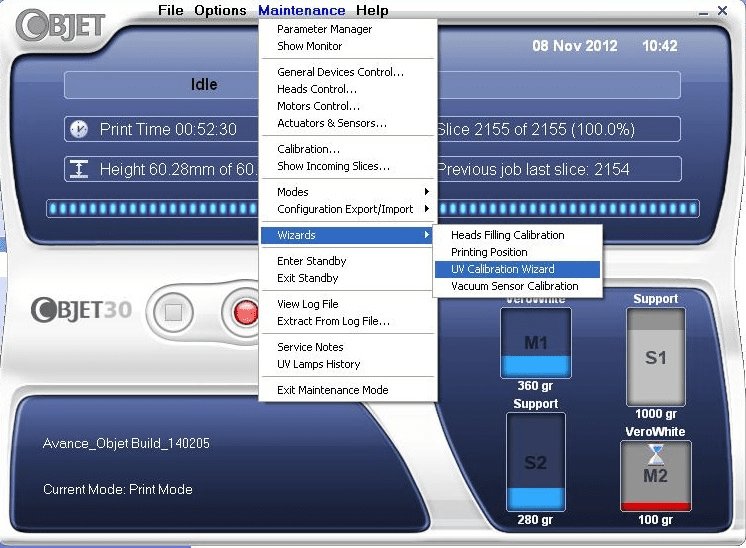Open Service Notes

pyautogui.click(x=348, y=347)
